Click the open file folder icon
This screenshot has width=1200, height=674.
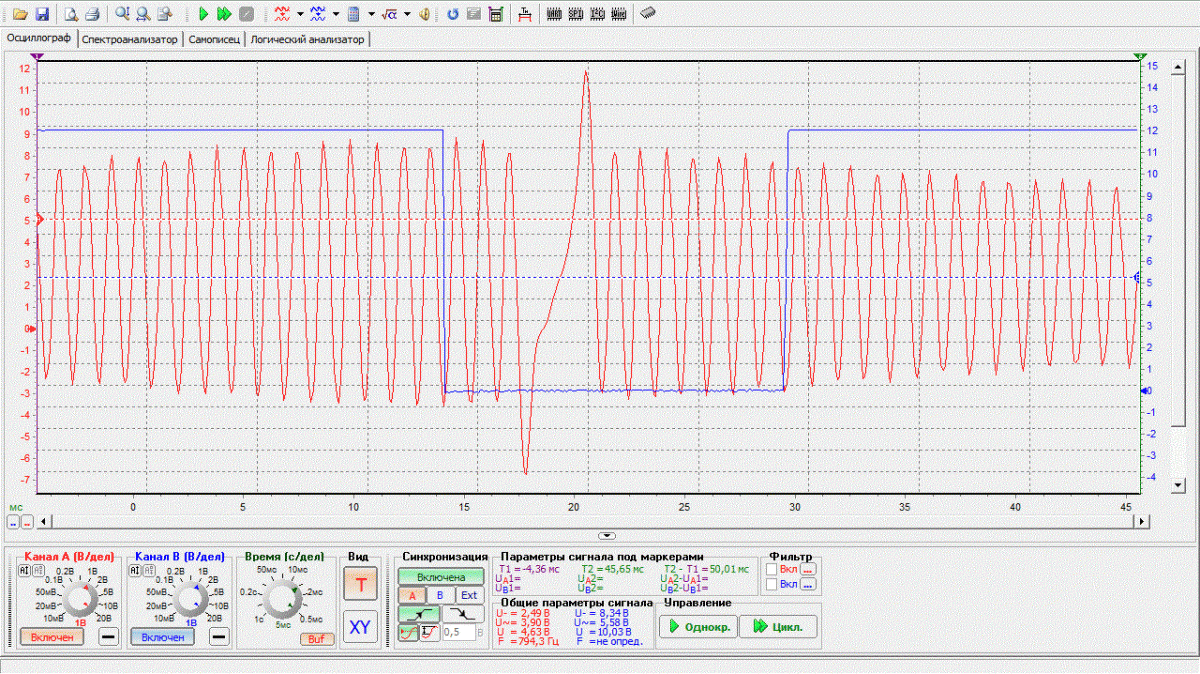pos(20,14)
